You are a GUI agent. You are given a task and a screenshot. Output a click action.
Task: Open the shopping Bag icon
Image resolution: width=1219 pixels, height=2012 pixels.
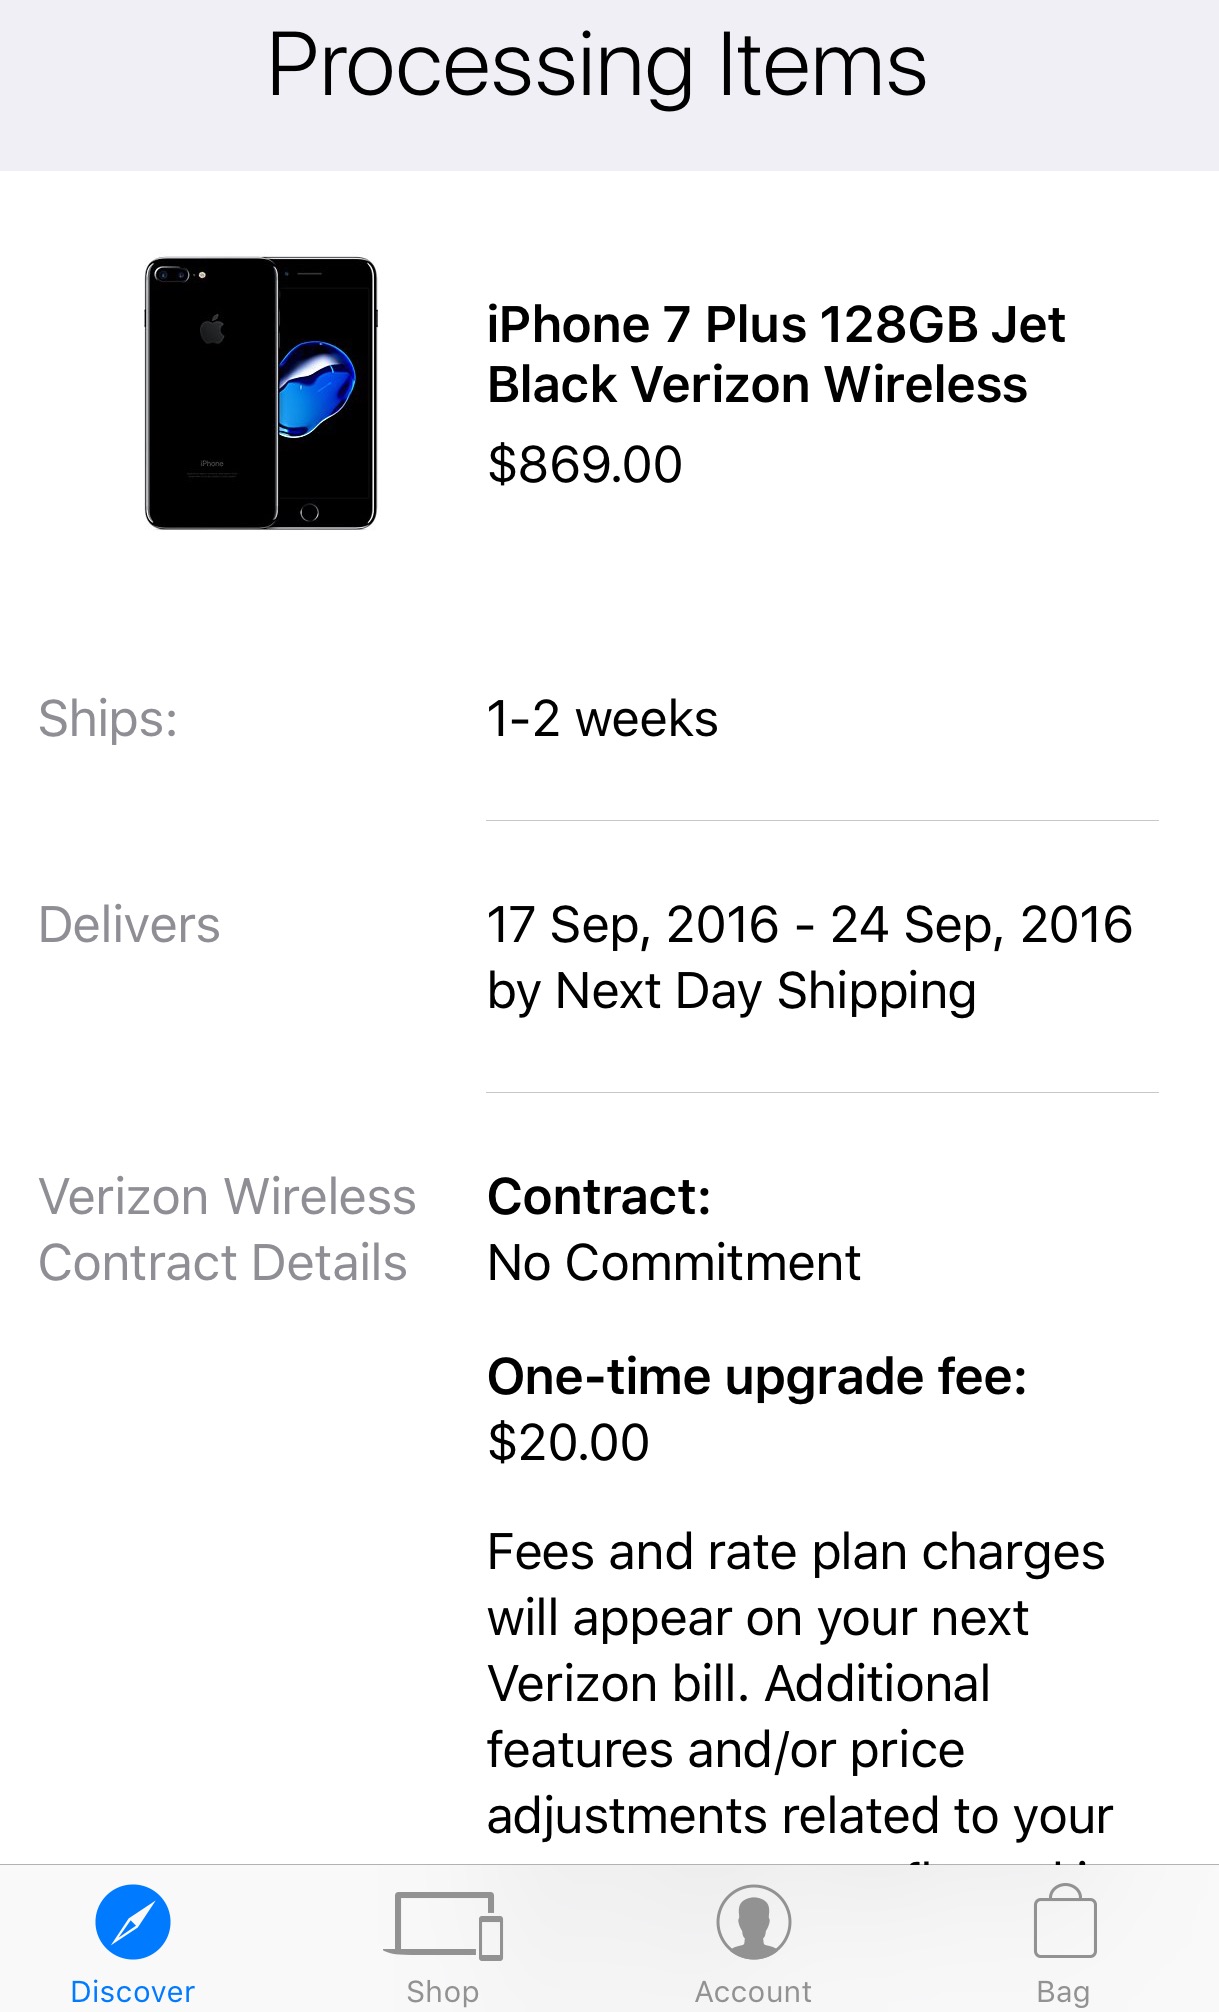[1064, 1921]
